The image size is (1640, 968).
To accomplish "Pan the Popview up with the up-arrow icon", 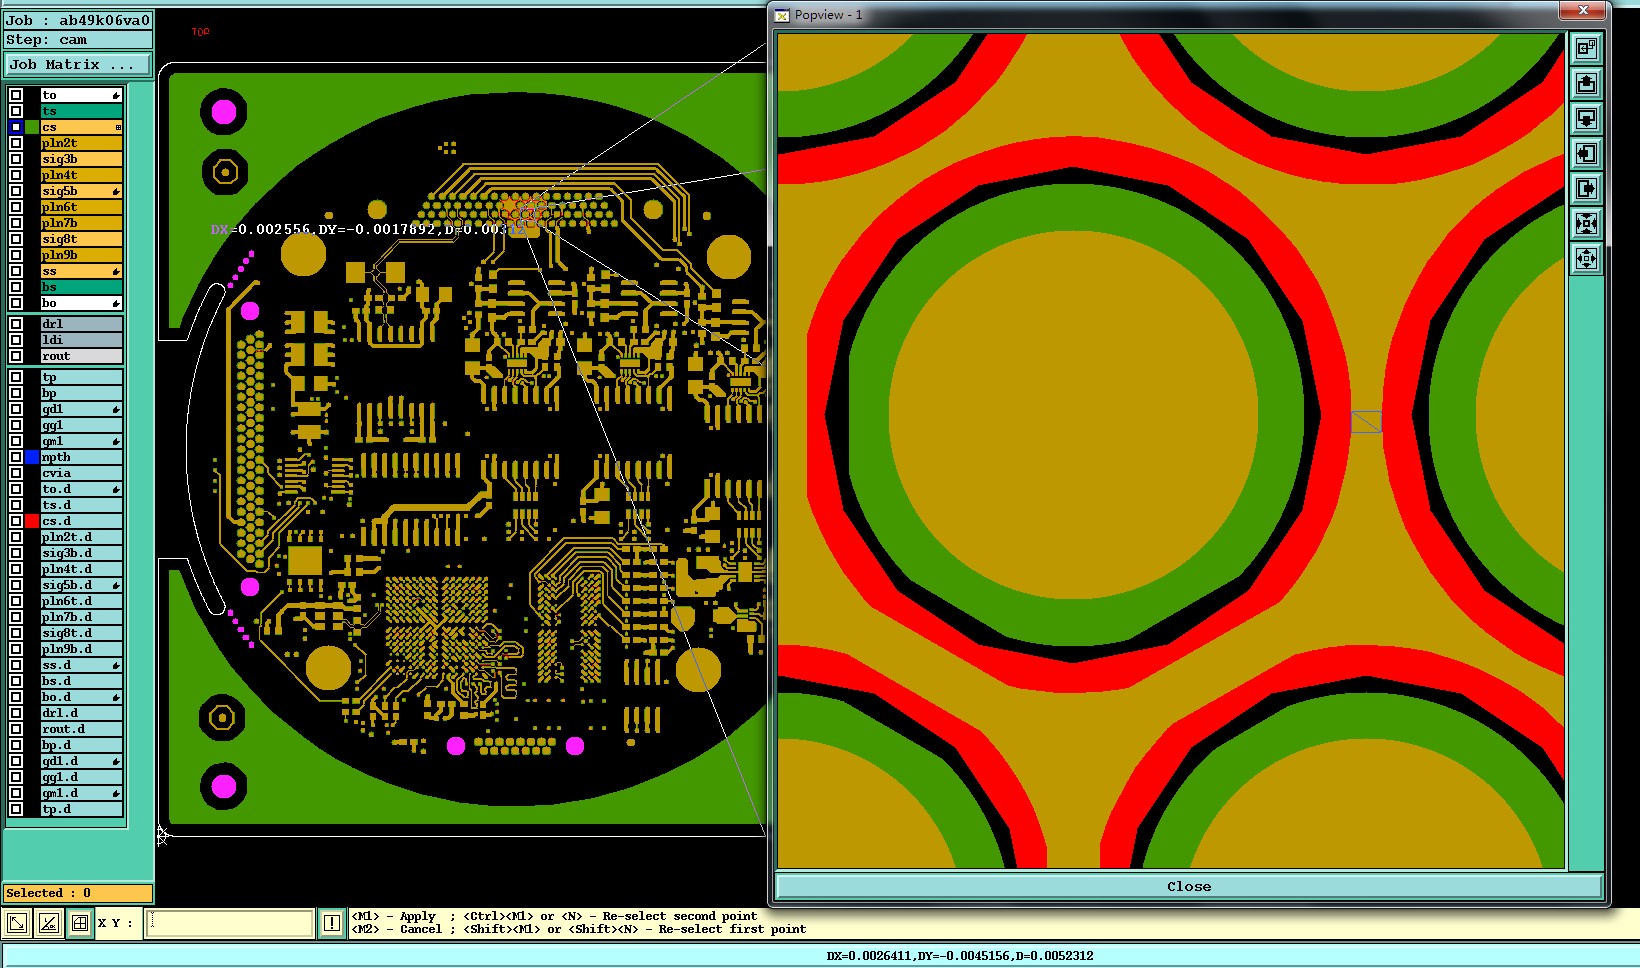I will 1586,83.
